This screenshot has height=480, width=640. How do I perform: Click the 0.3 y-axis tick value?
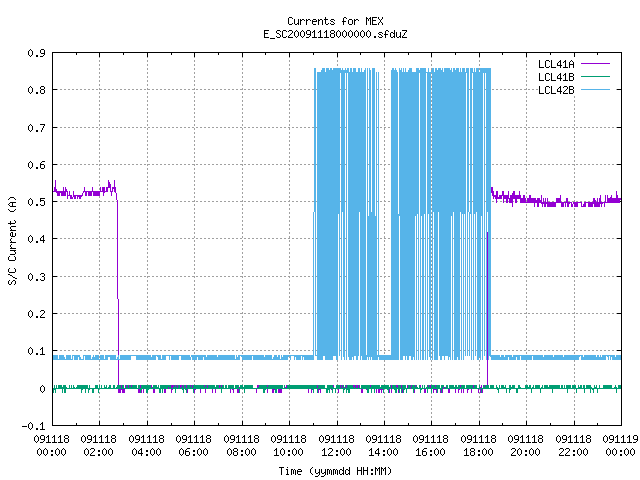37,277
